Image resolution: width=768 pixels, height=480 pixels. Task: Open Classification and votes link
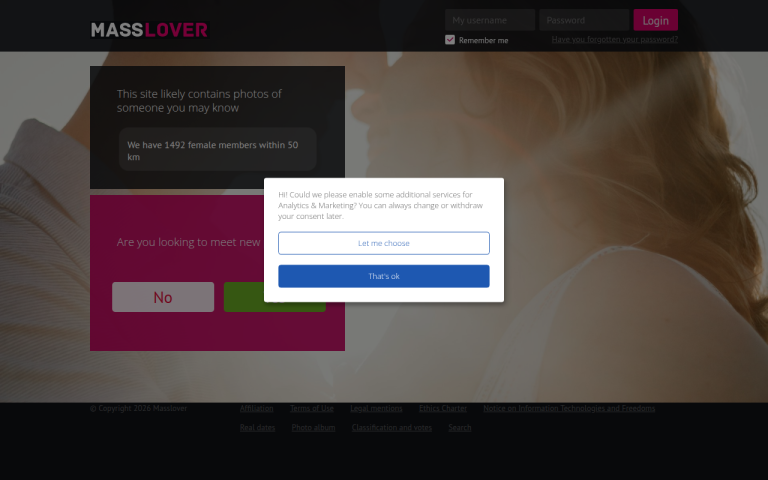pyautogui.click(x=392, y=428)
